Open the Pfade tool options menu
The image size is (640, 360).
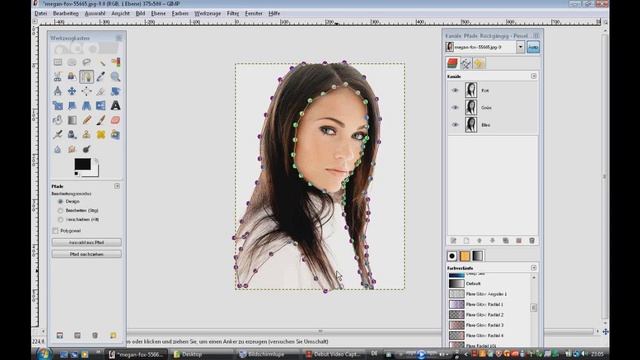click(x=117, y=186)
